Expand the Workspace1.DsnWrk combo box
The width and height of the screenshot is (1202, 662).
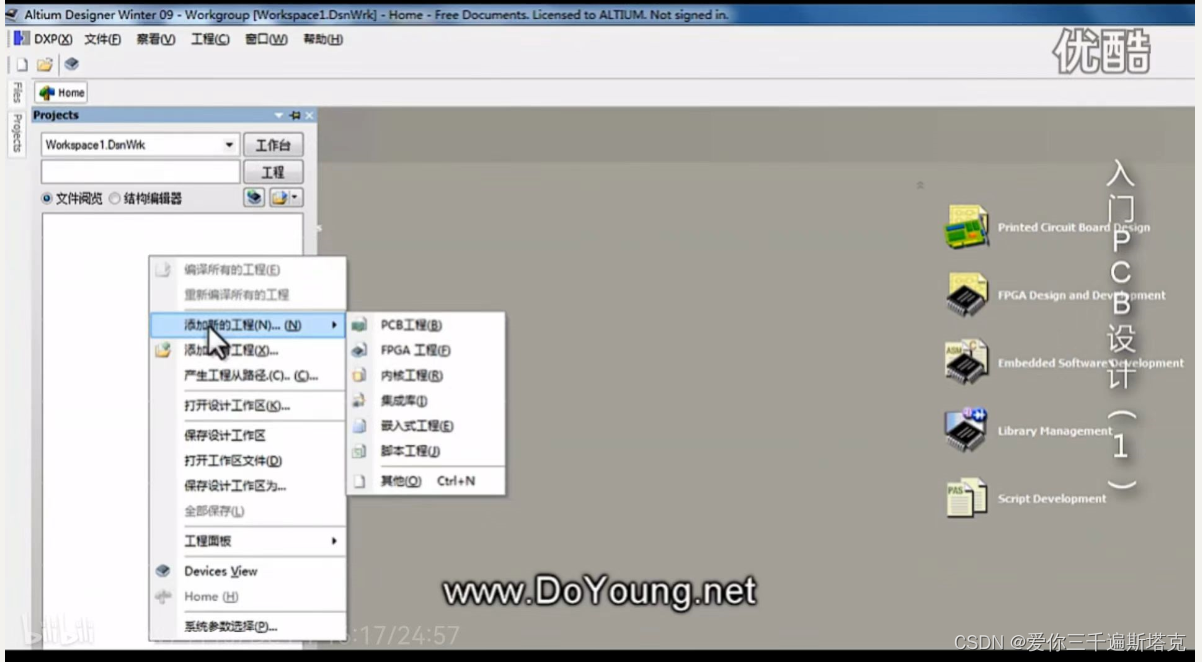click(230, 145)
